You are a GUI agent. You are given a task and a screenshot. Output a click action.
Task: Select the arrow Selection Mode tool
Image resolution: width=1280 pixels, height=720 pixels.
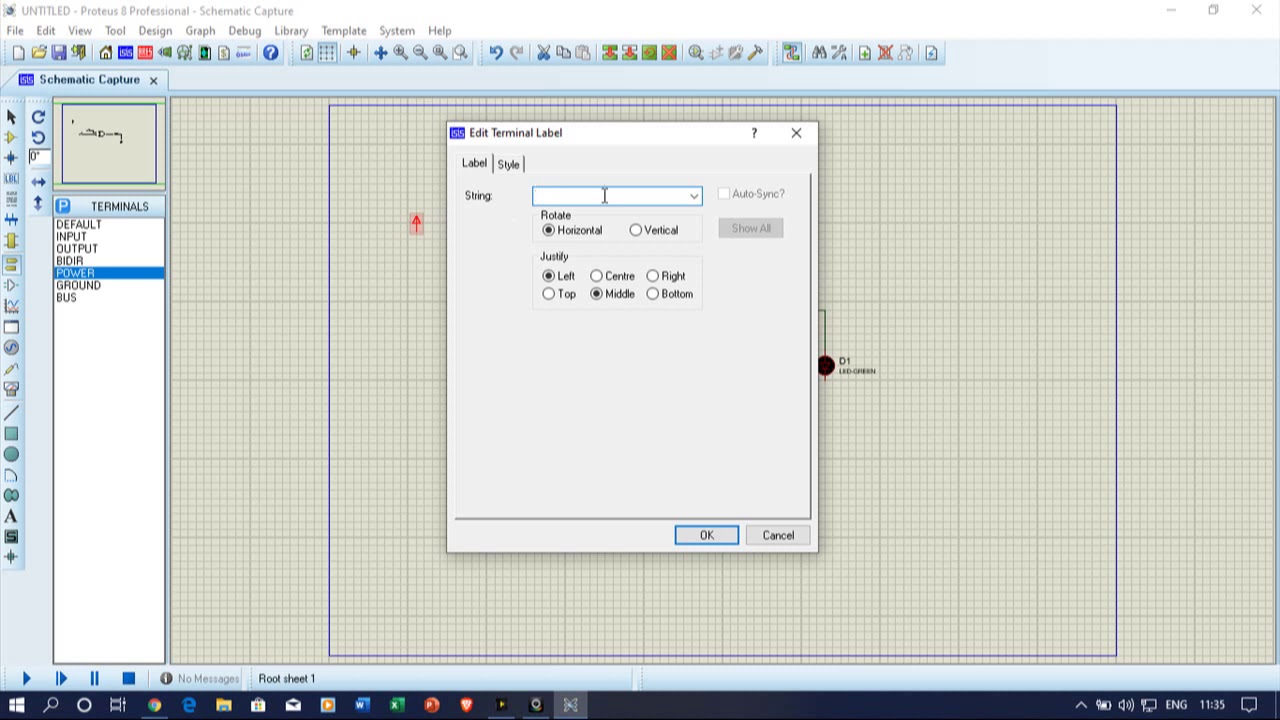[11, 117]
